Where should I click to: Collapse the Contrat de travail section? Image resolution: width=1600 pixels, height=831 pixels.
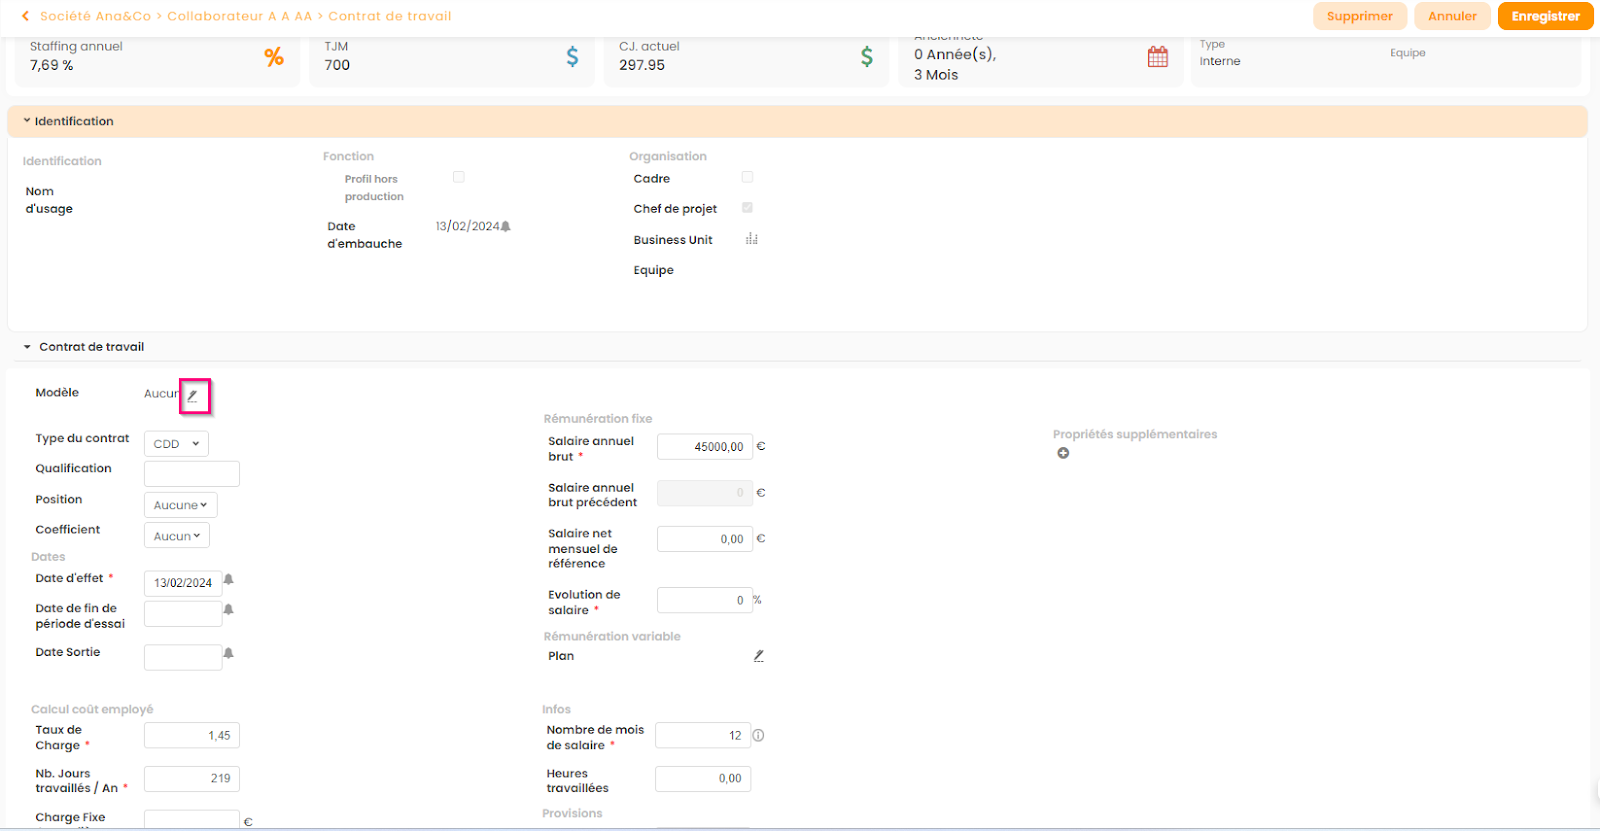(x=91, y=347)
